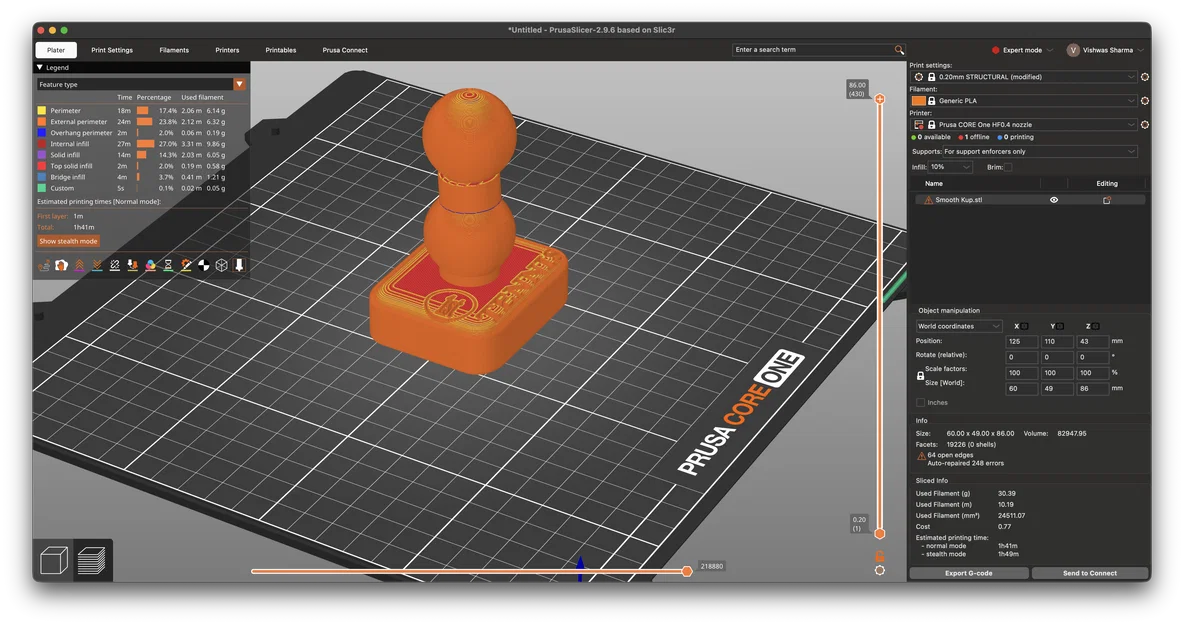Click the red Expert mode indicator dot
The image size is (1184, 625).
pos(995,51)
